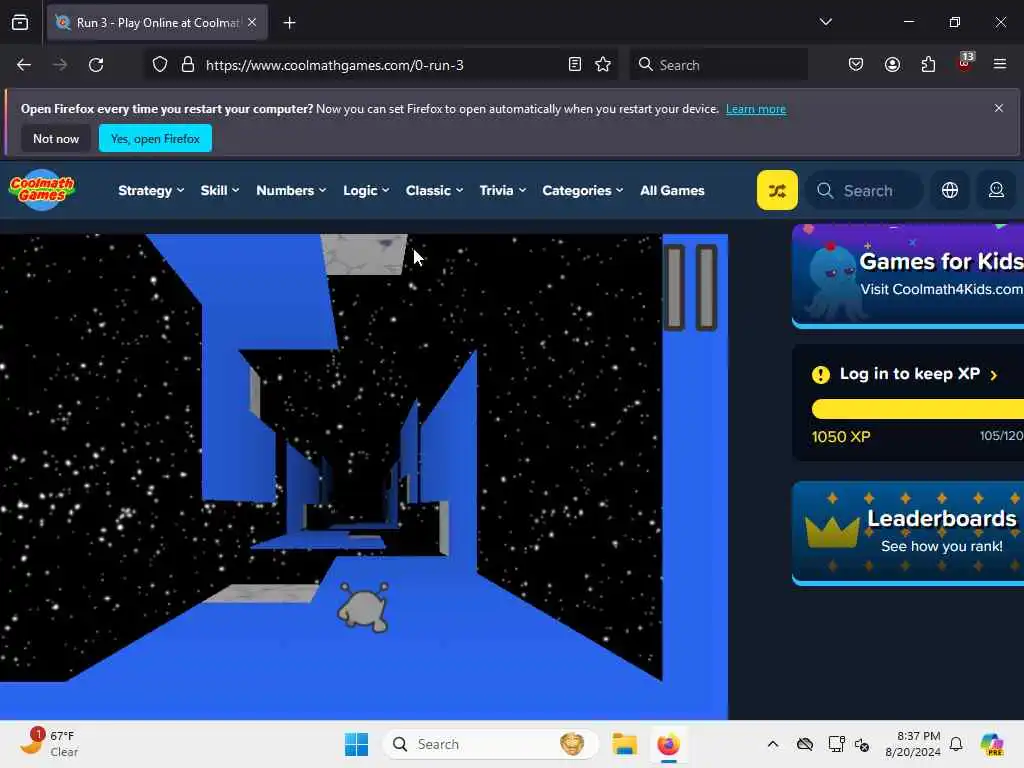Click the site security padlock icon
Image resolution: width=1024 pixels, height=768 pixels.
click(187, 65)
